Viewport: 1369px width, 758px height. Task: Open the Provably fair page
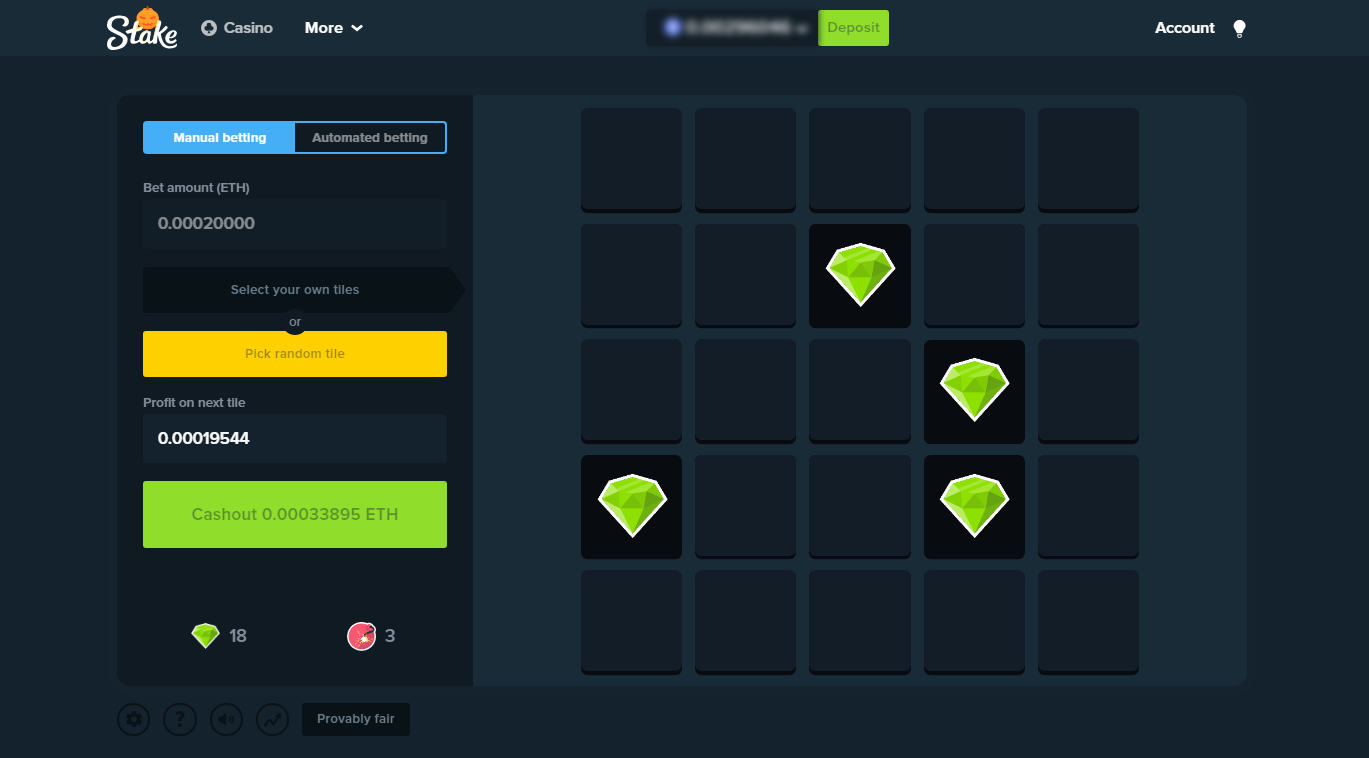355,719
